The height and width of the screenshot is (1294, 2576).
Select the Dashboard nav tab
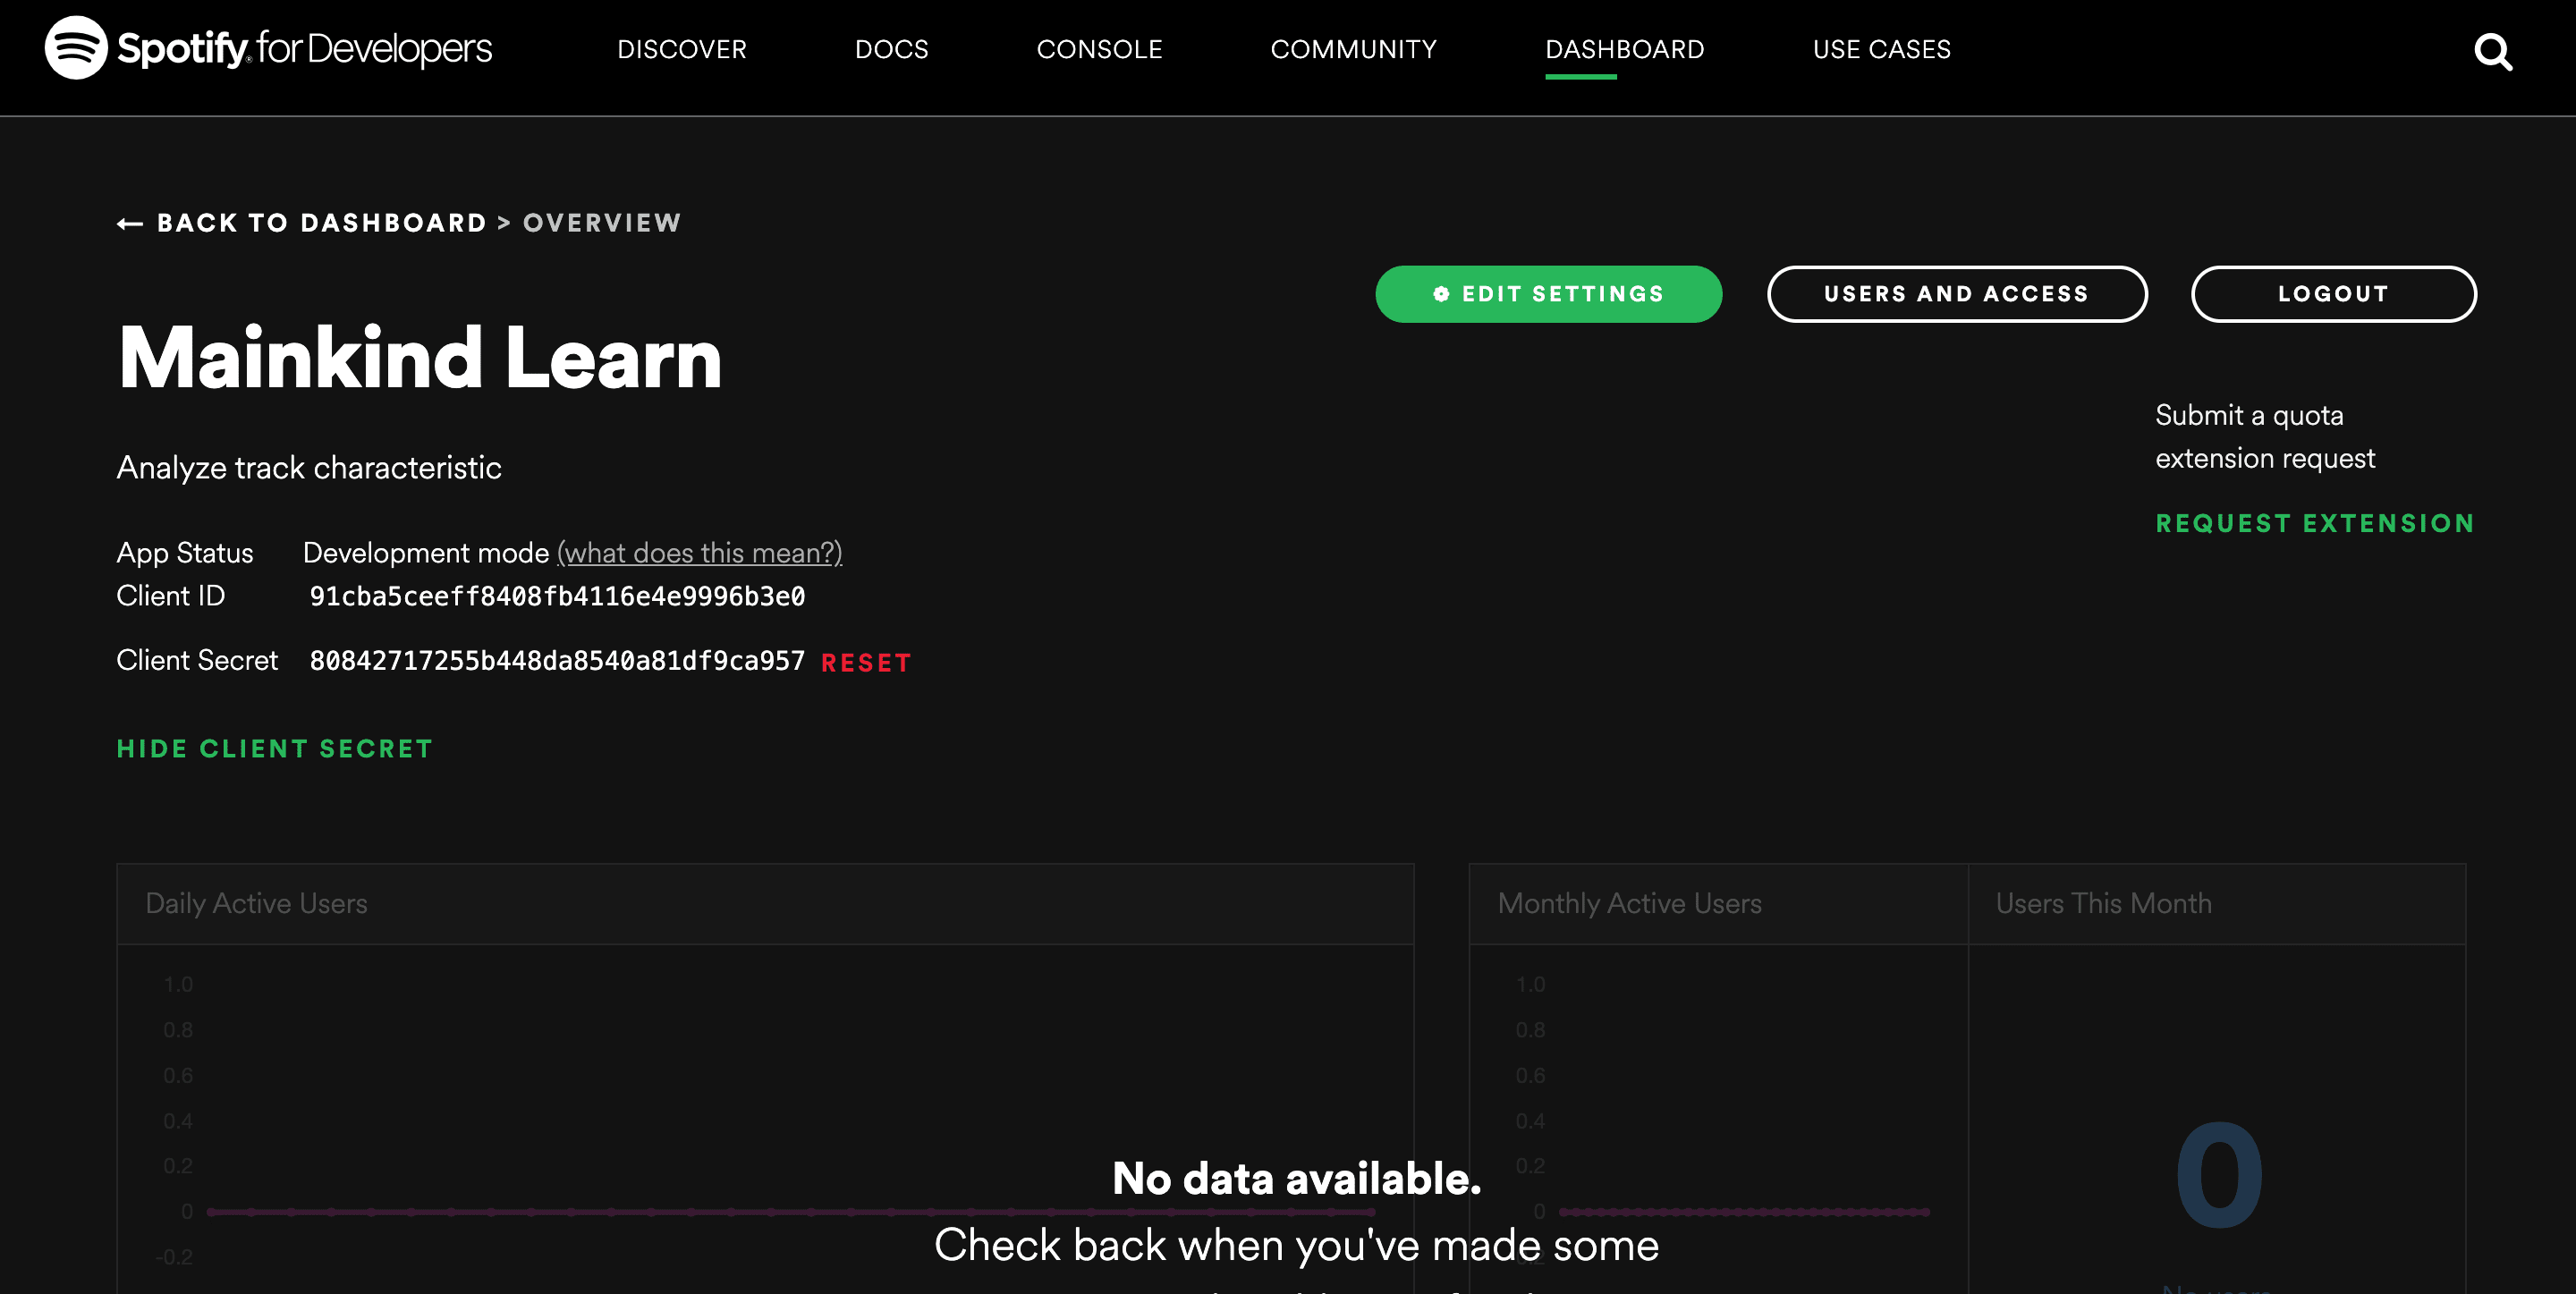[x=1624, y=49]
